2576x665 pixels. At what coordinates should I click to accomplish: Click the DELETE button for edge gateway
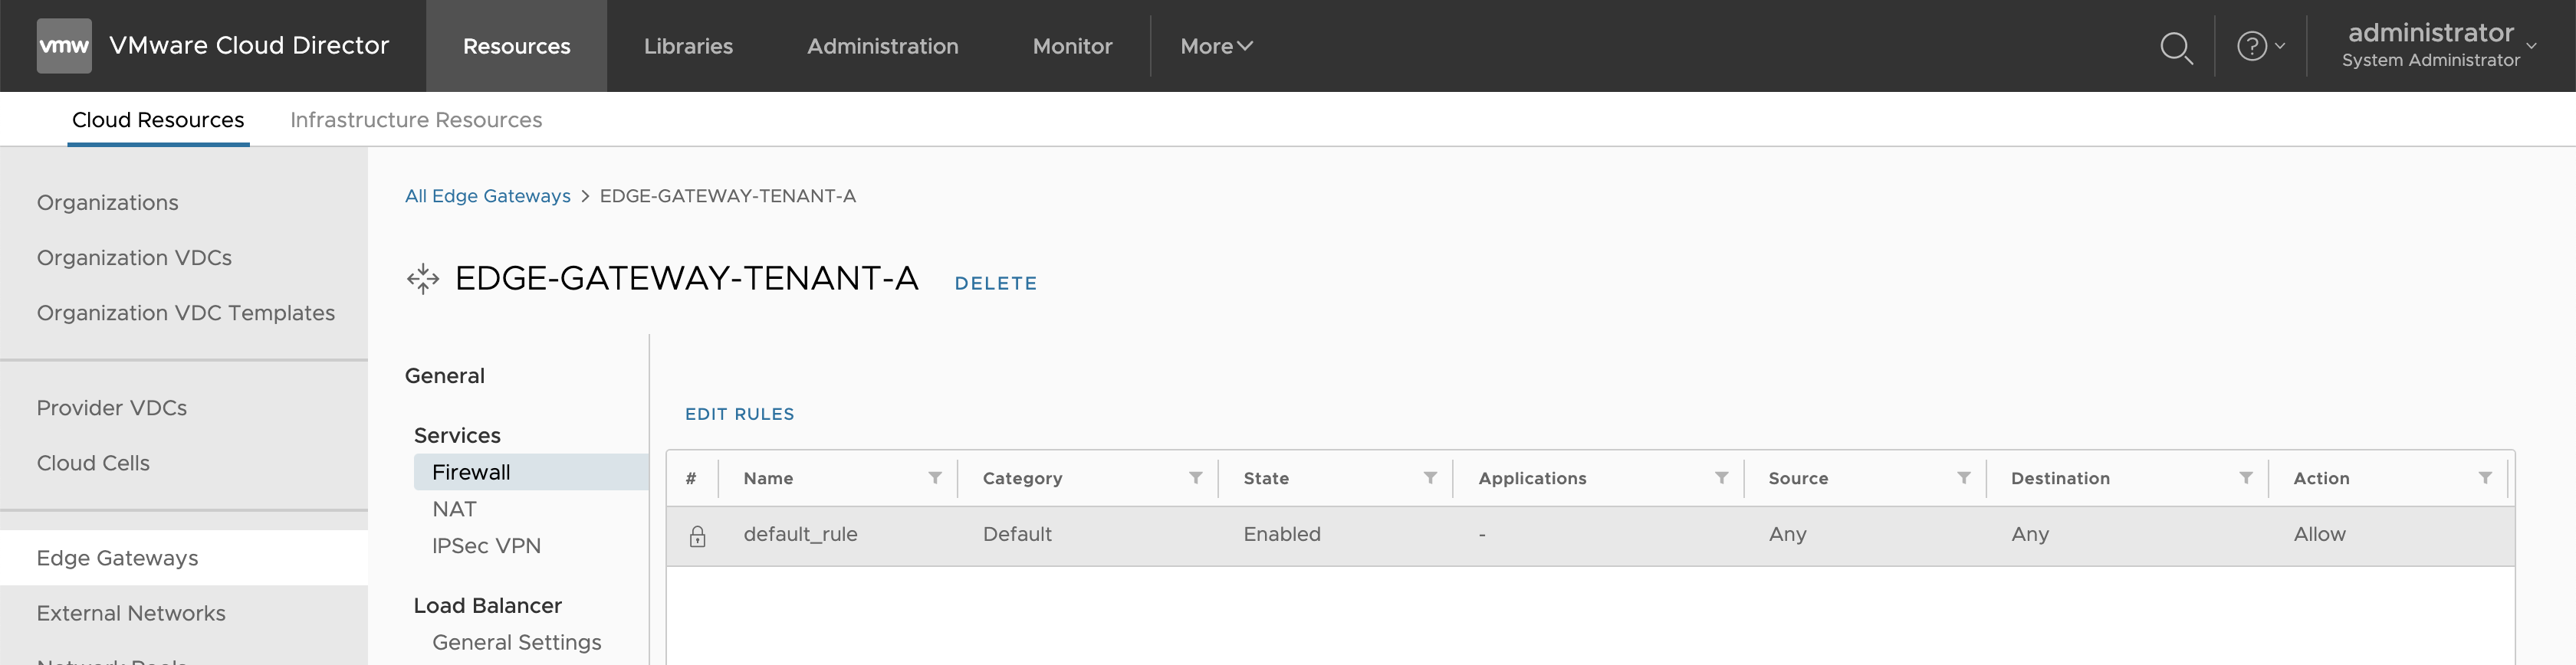tap(995, 283)
